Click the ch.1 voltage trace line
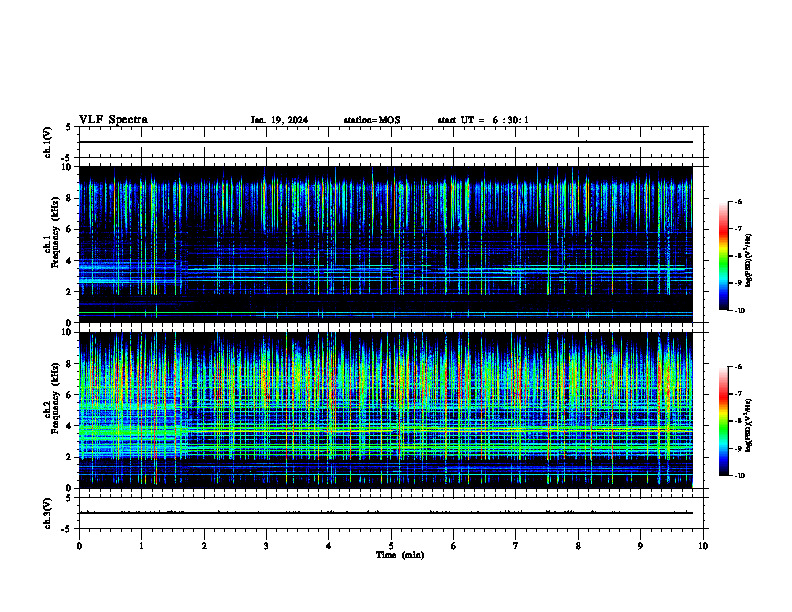 (385, 142)
